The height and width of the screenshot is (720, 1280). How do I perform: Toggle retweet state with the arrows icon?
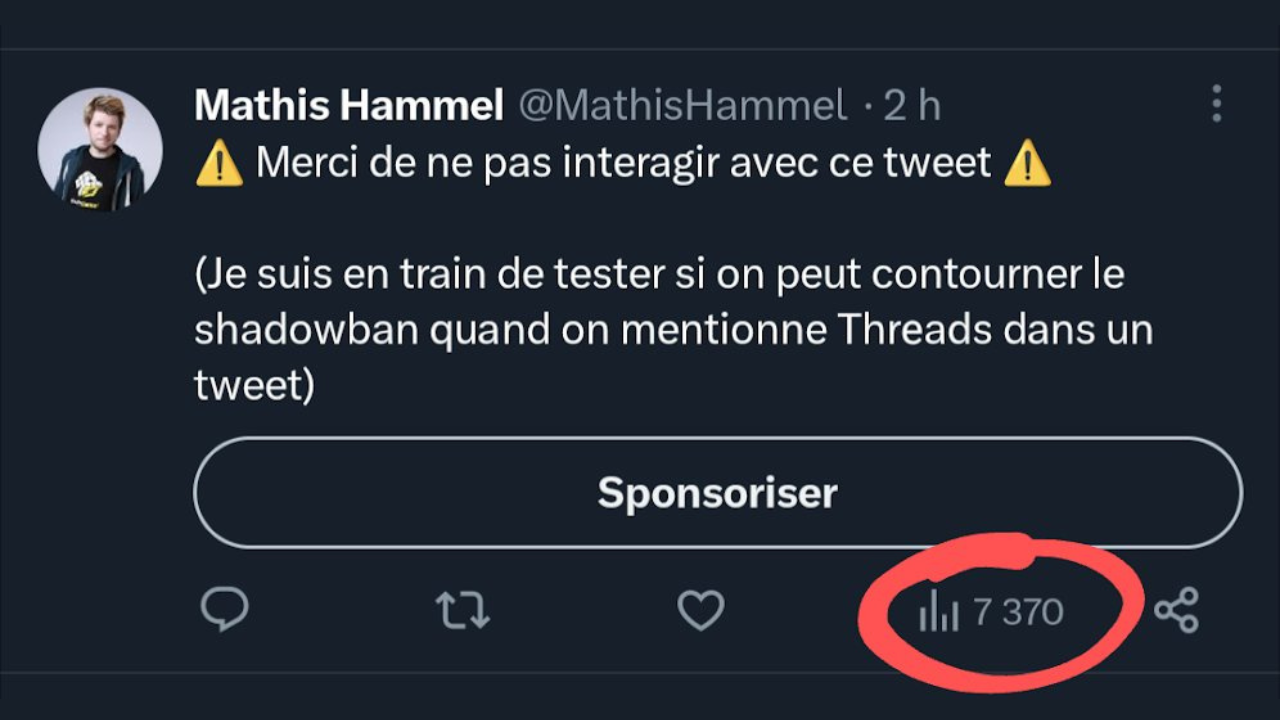pos(463,612)
